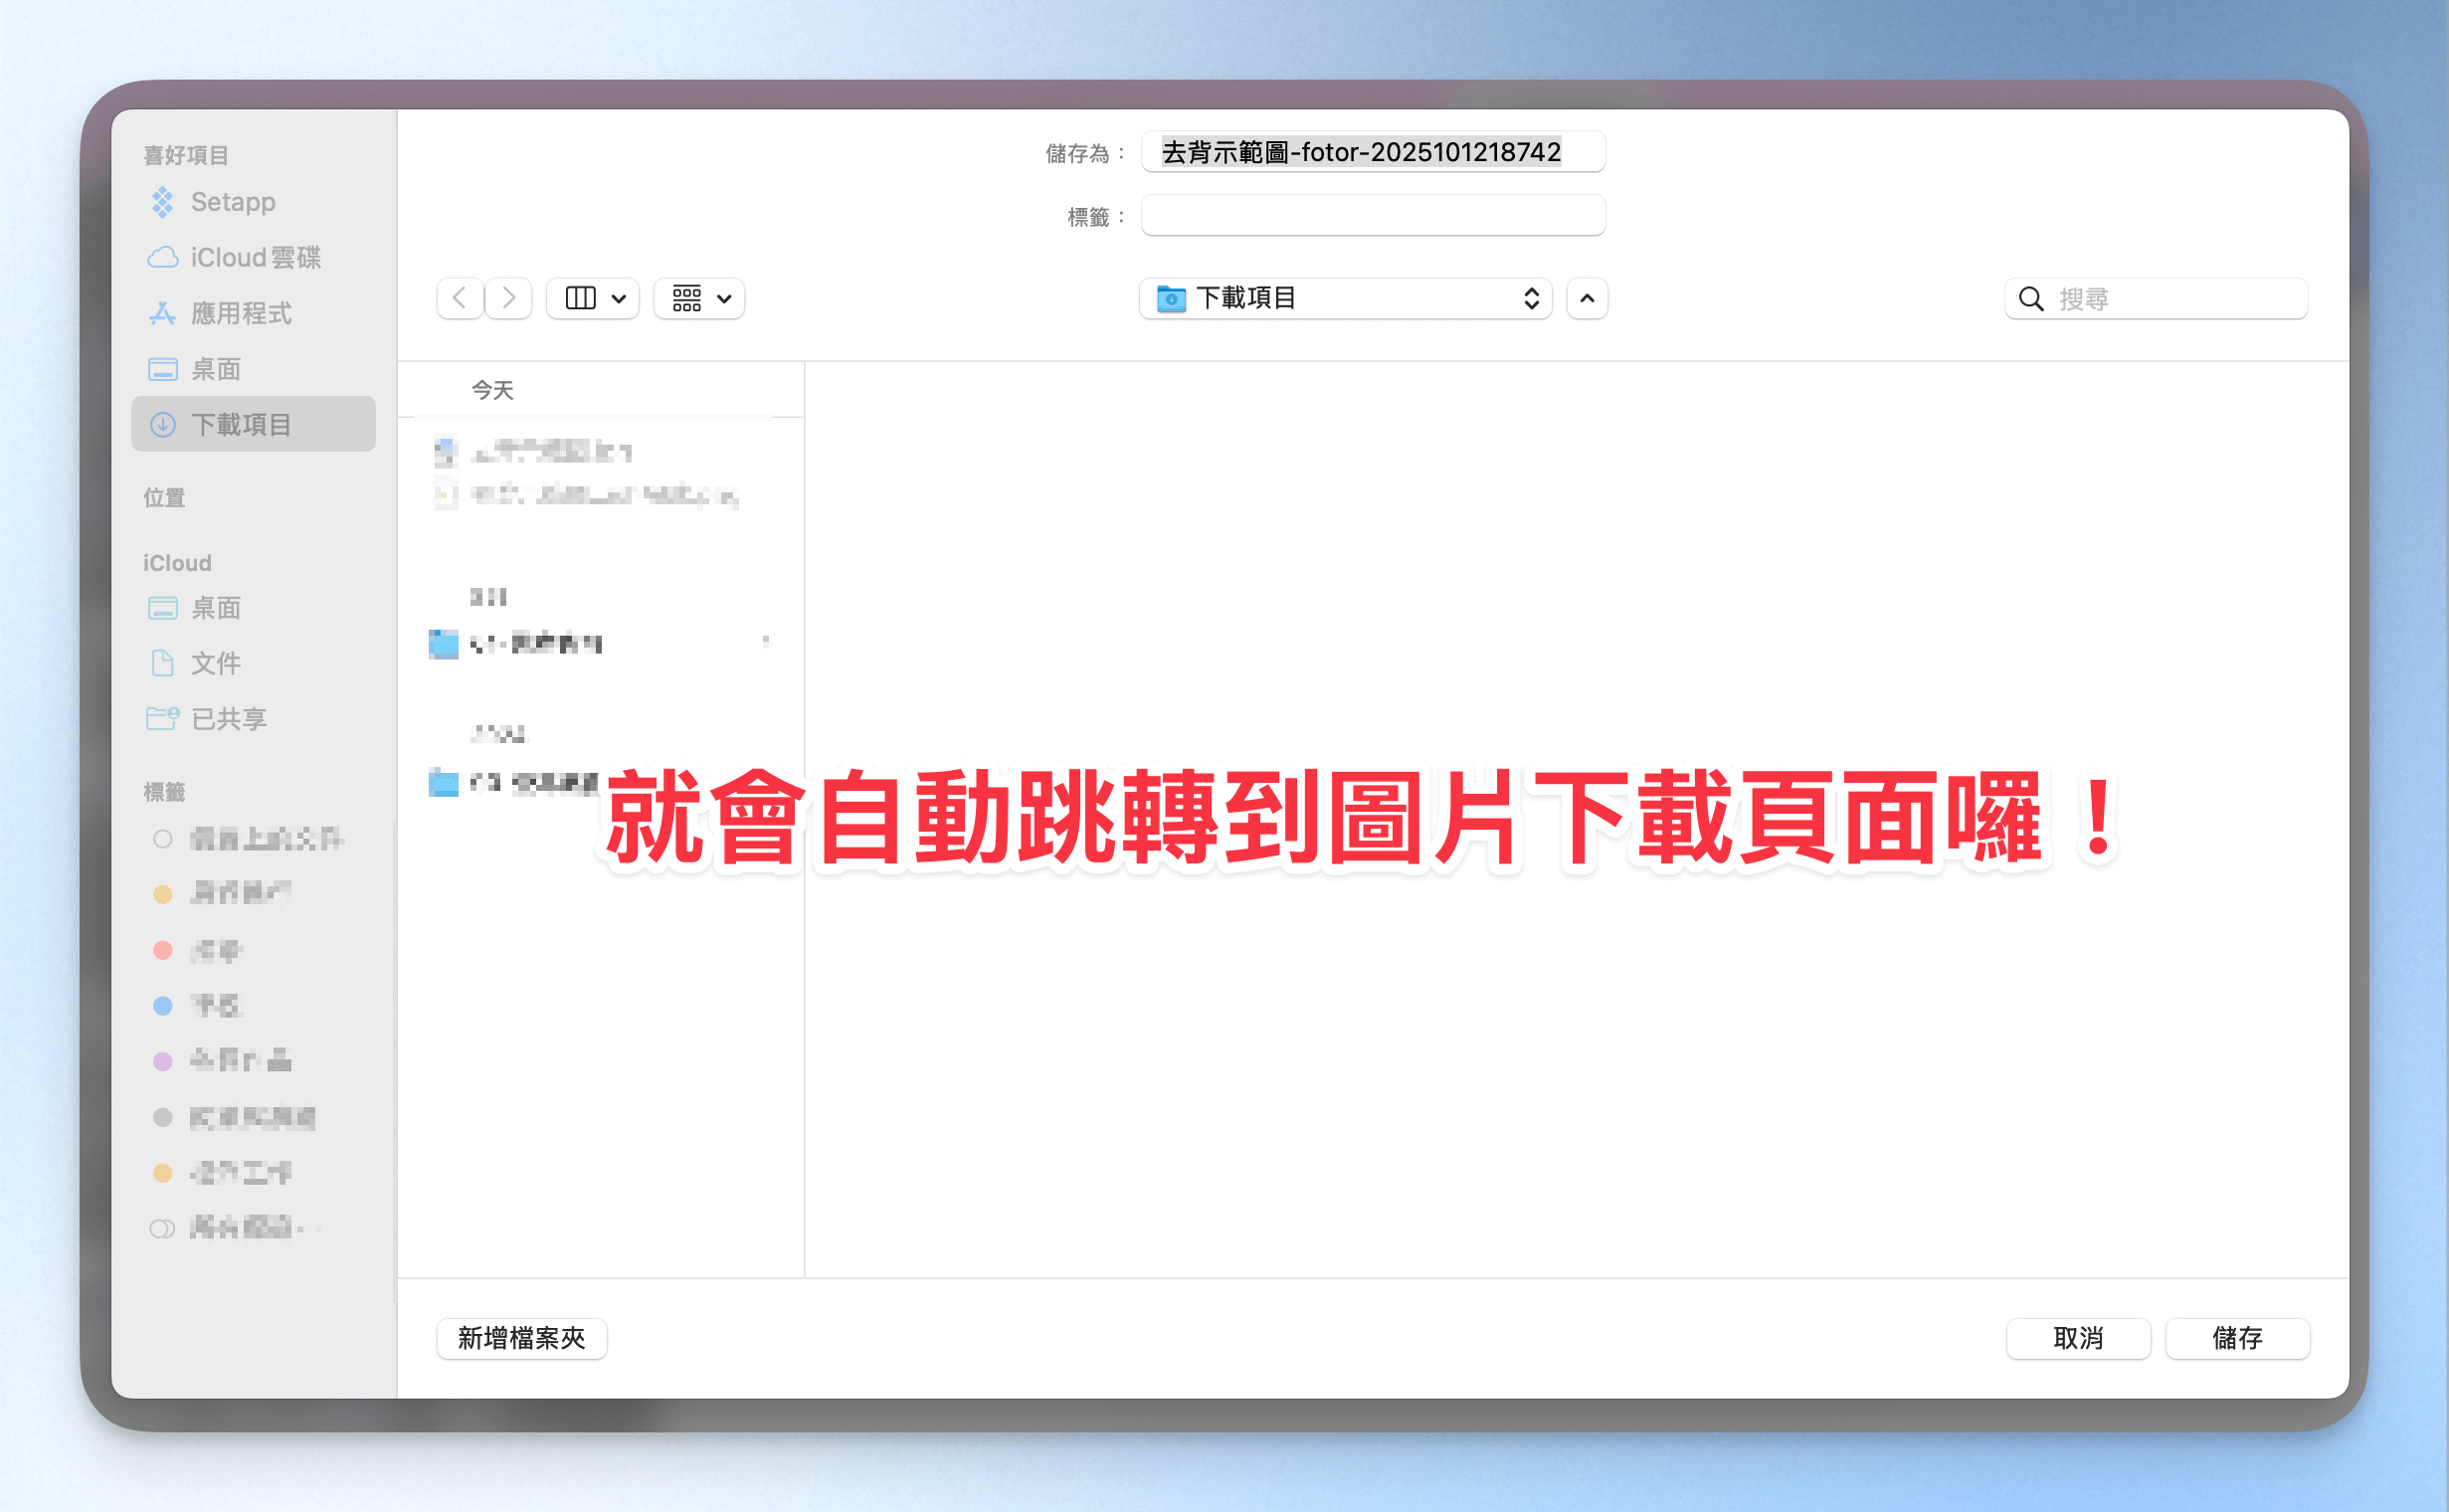
Task: Select 下載項目 in the sidebar
Action: [x=241, y=425]
